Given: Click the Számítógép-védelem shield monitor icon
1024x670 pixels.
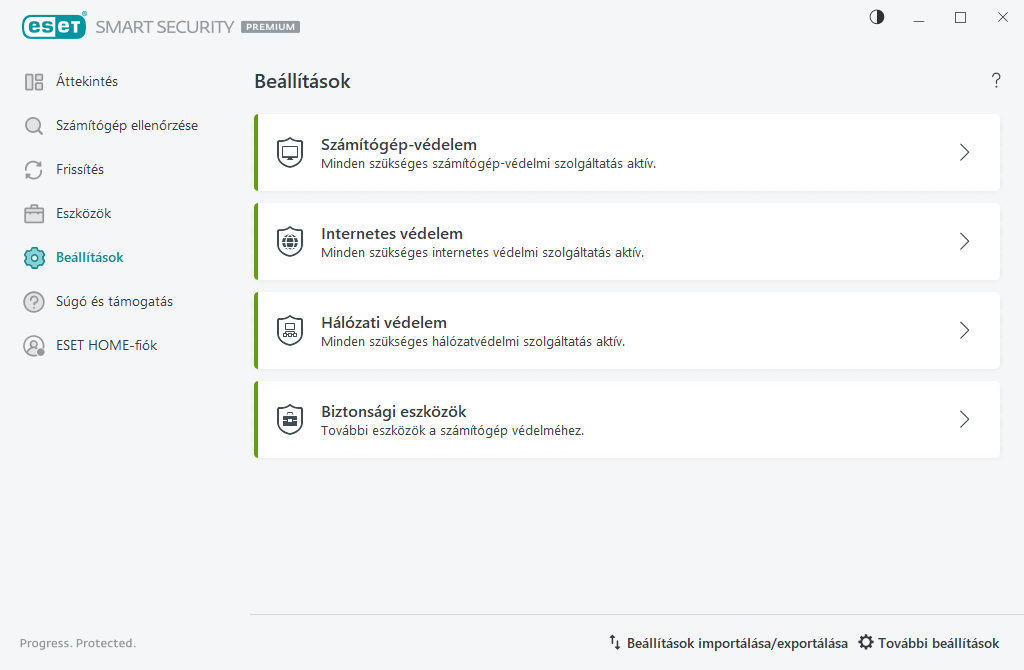Looking at the screenshot, I should [290, 153].
